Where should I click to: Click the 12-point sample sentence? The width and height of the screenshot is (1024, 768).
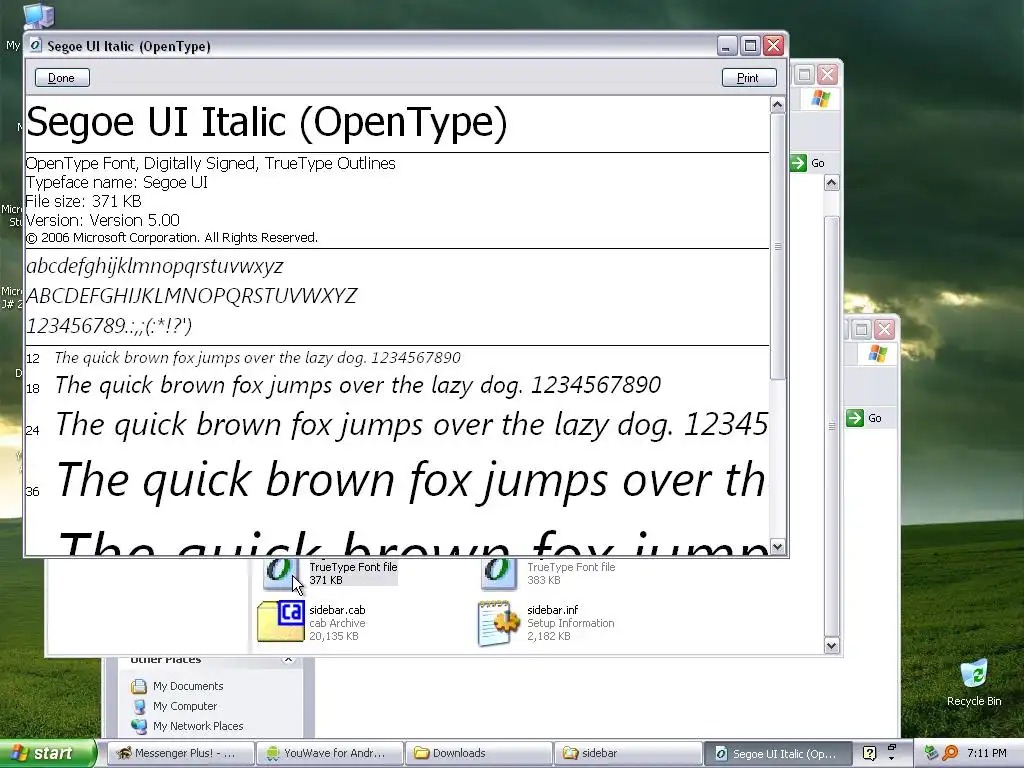tap(257, 357)
